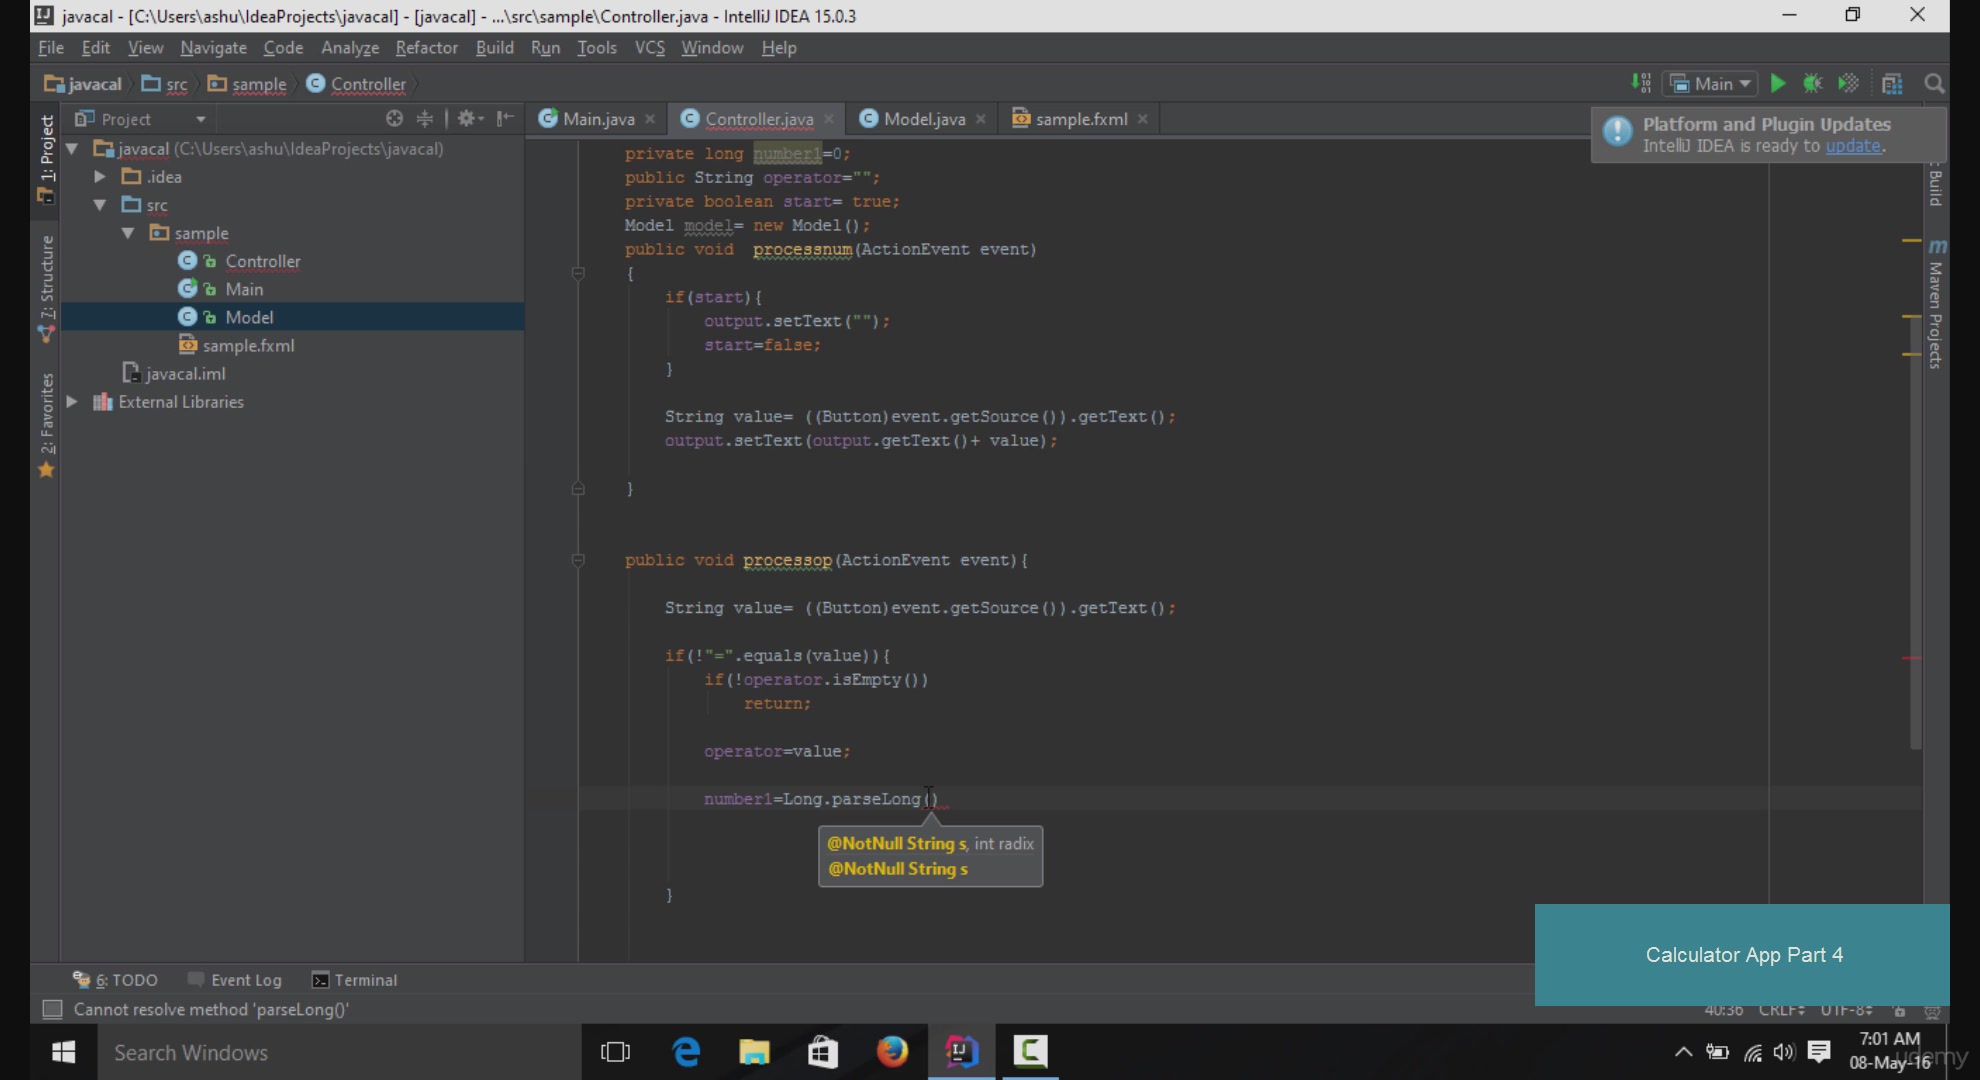Screen dimensions: 1980x1080
Task: Open the Project Structure icon
Action: click(1891, 84)
